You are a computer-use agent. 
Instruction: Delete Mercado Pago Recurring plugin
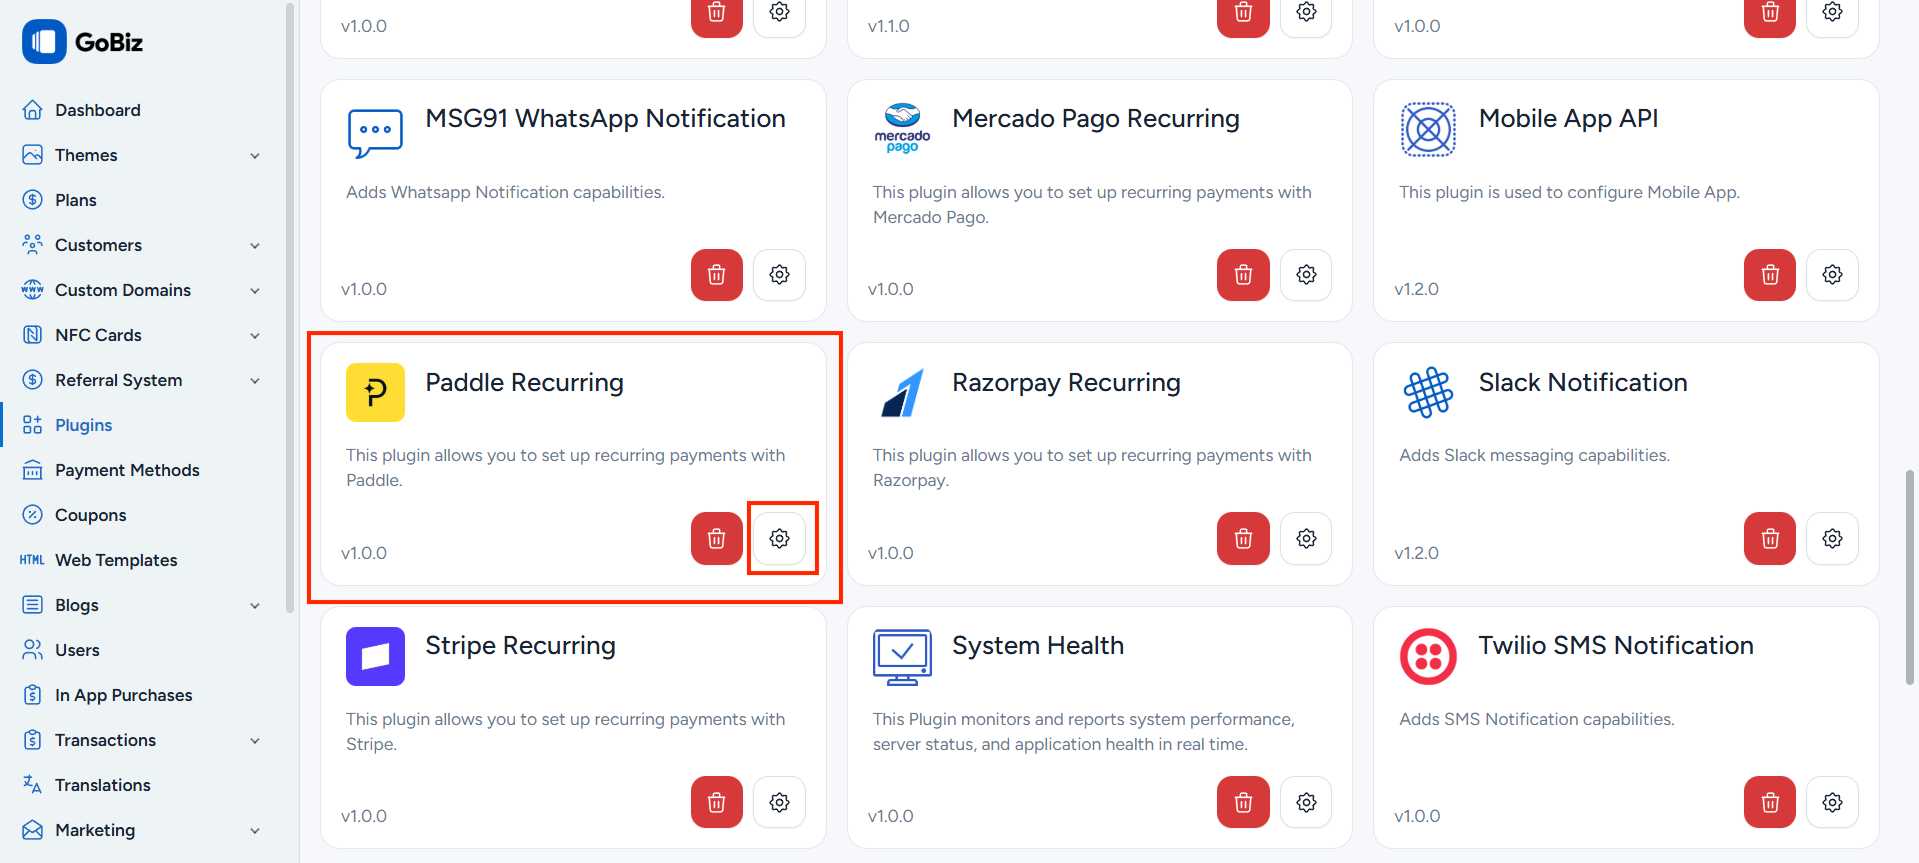1243,275
